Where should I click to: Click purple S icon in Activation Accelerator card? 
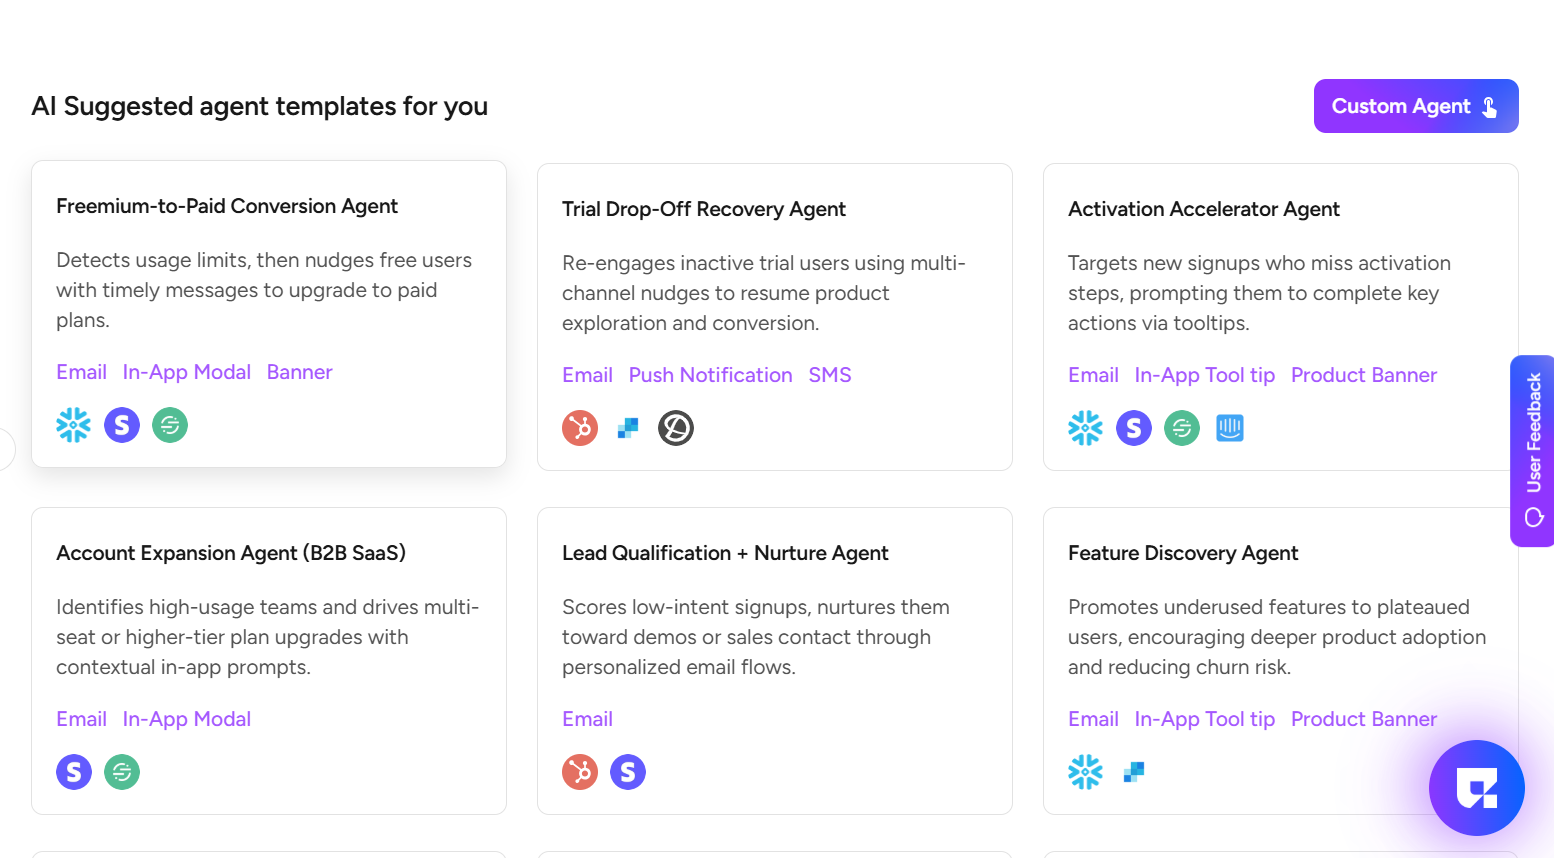click(x=1134, y=428)
